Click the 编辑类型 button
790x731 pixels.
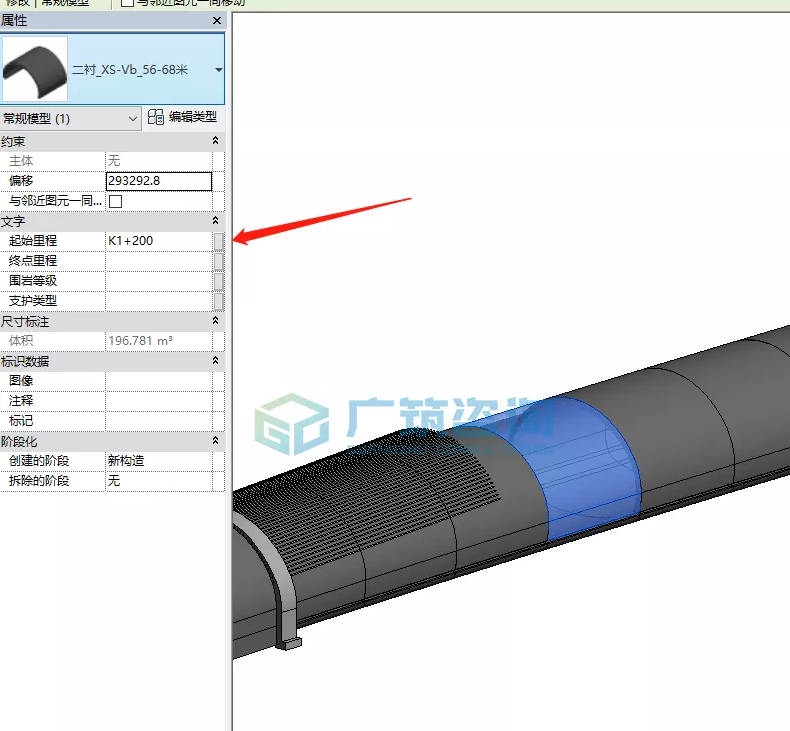pos(182,117)
